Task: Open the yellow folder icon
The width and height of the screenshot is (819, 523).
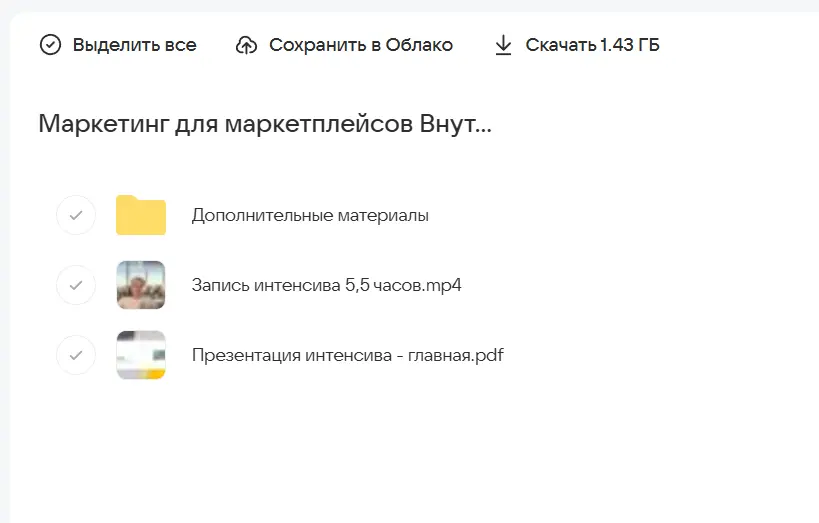Action: 141,215
